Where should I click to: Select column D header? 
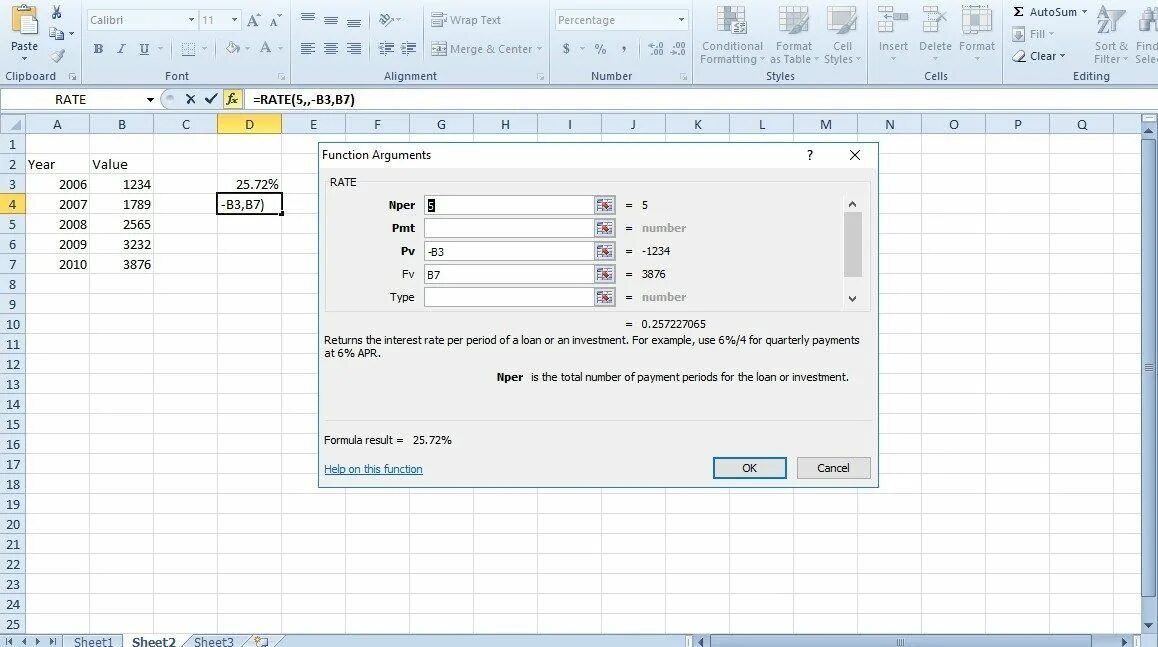(x=250, y=124)
